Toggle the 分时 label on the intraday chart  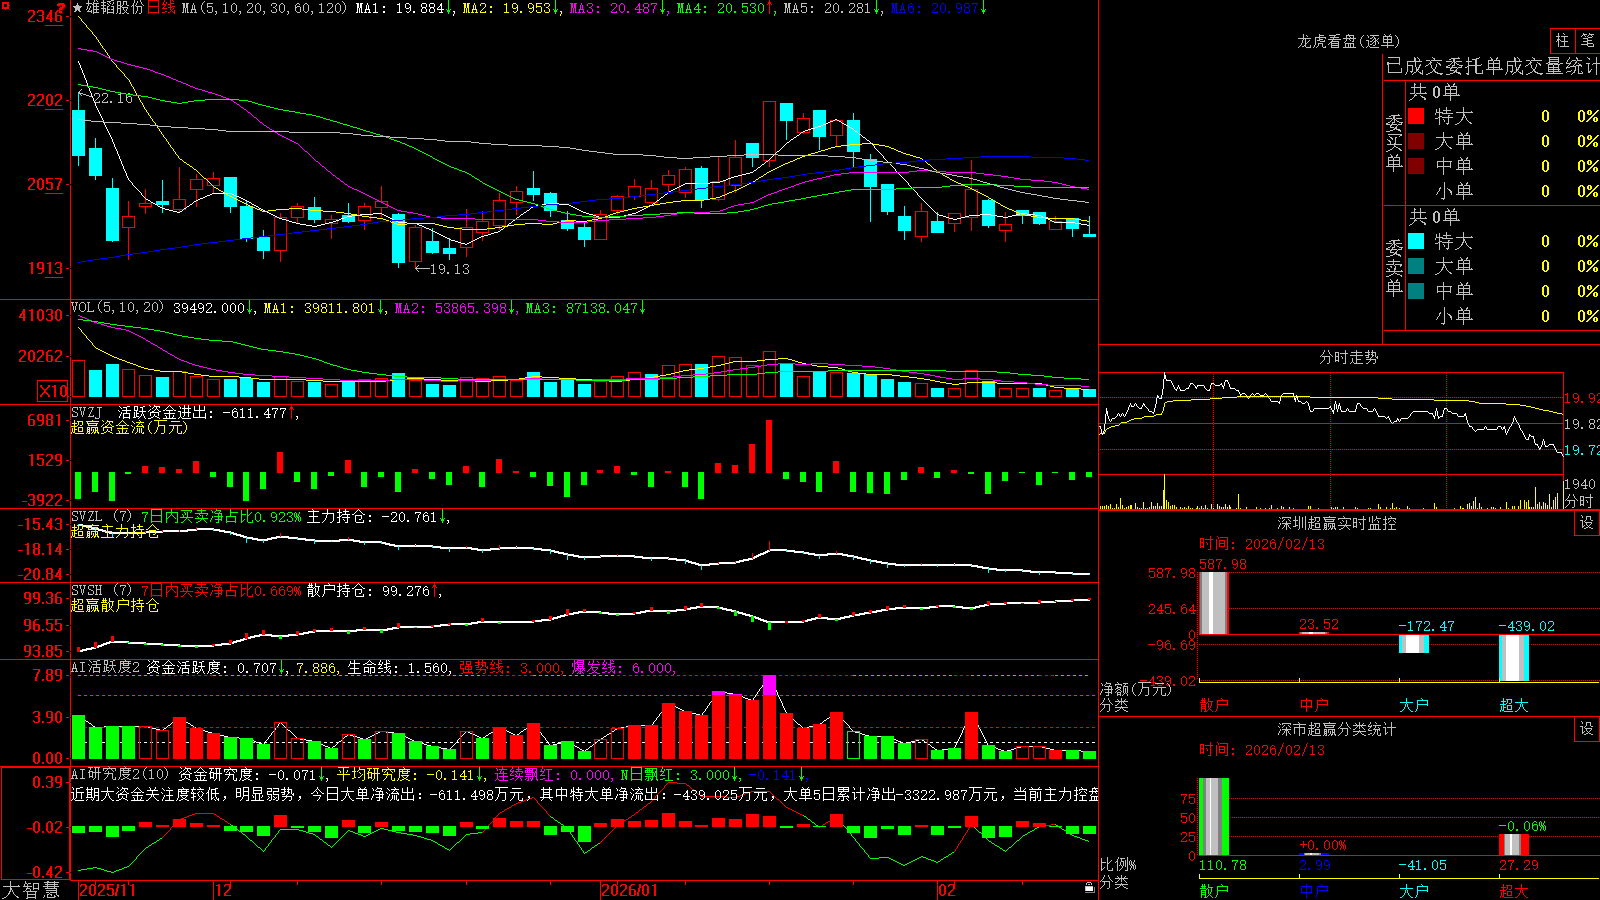coord(1579,501)
